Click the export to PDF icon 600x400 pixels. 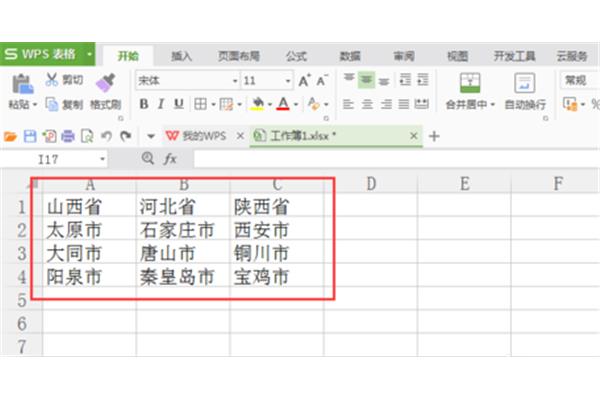click(49, 136)
